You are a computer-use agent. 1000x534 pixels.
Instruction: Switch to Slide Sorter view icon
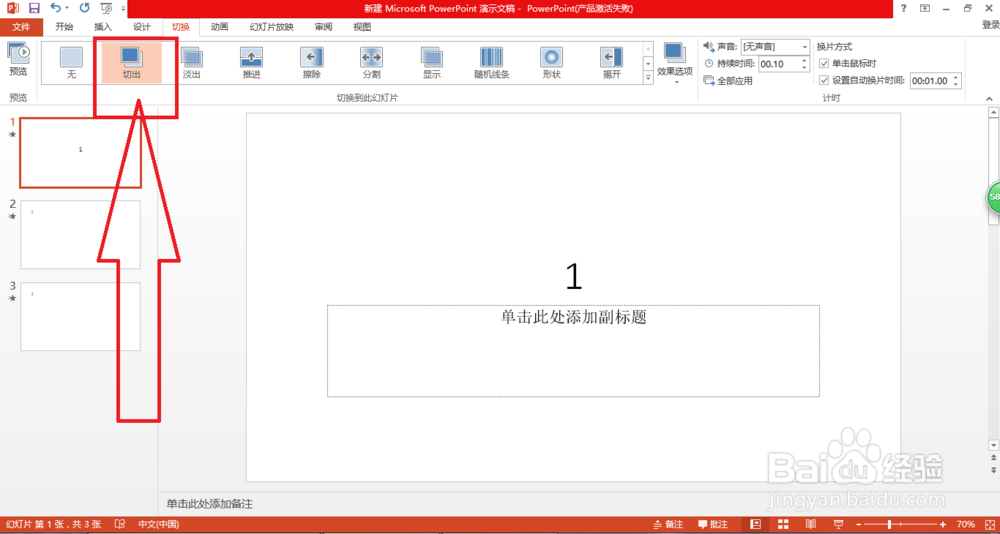(783, 524)
